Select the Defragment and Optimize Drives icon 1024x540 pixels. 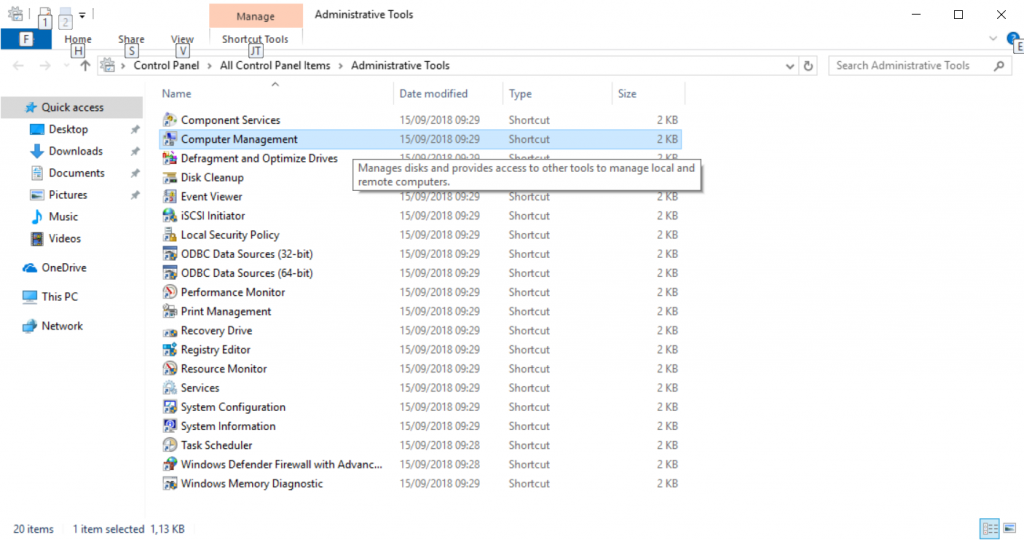click(170, 158)
